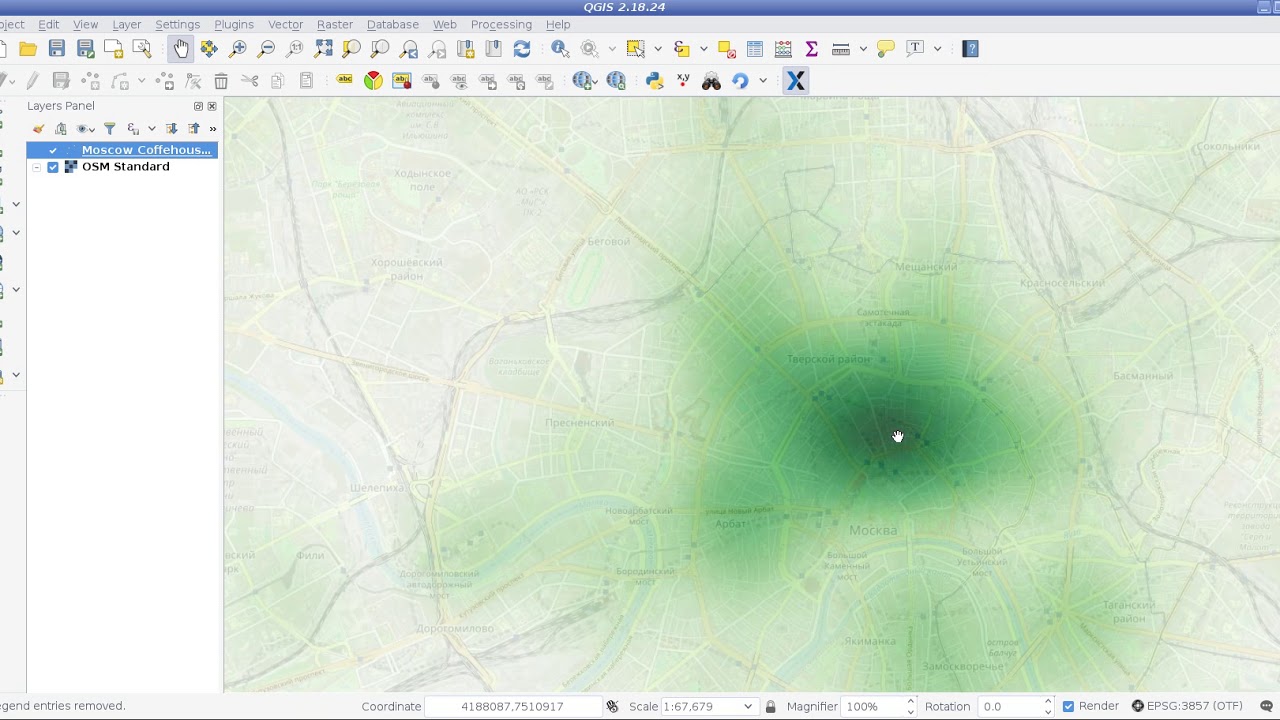This screenshot has height=720, width=1280.
Task: Open the Processing menu
Action: 501,24
